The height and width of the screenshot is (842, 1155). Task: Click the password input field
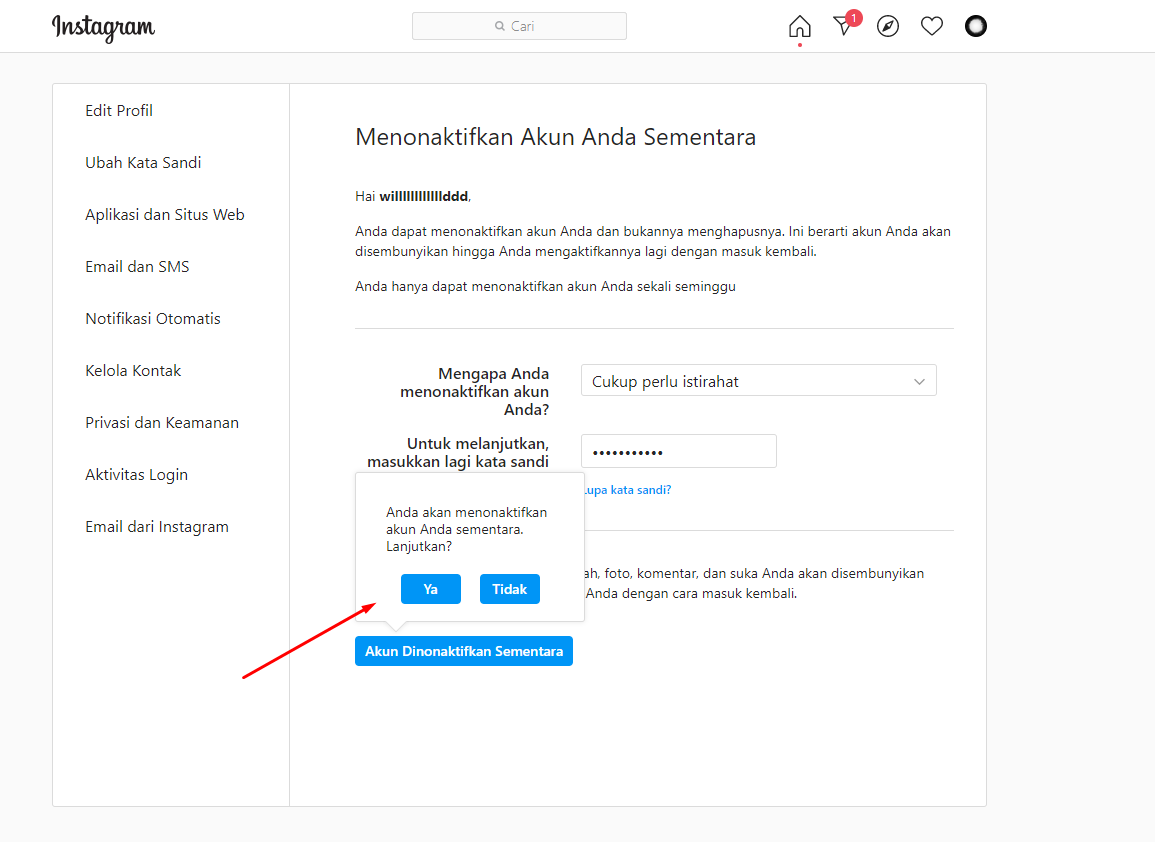click(678, 452)
